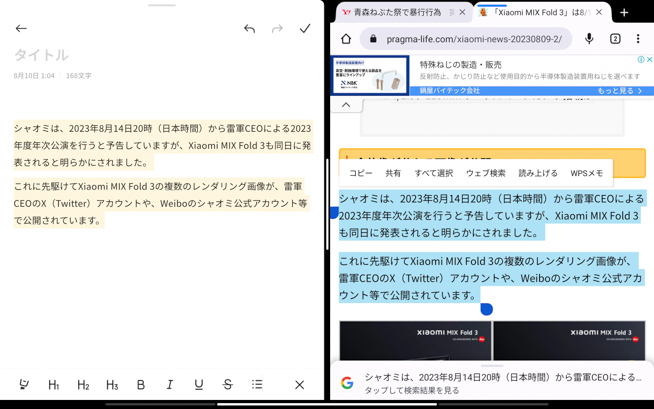The width and height of the screenshot is (654, 409).
Task: Apply Heading 1 formatting
Action: point(54,384)
